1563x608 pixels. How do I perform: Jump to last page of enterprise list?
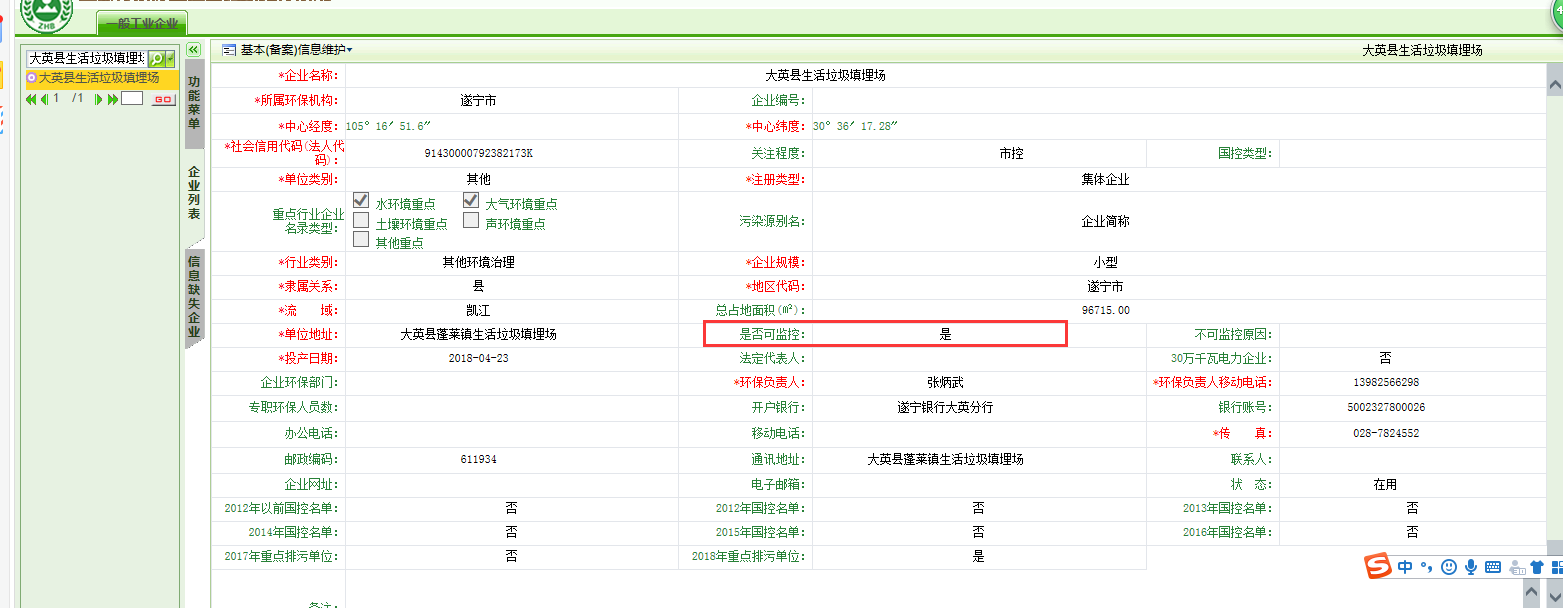[113, 99]
